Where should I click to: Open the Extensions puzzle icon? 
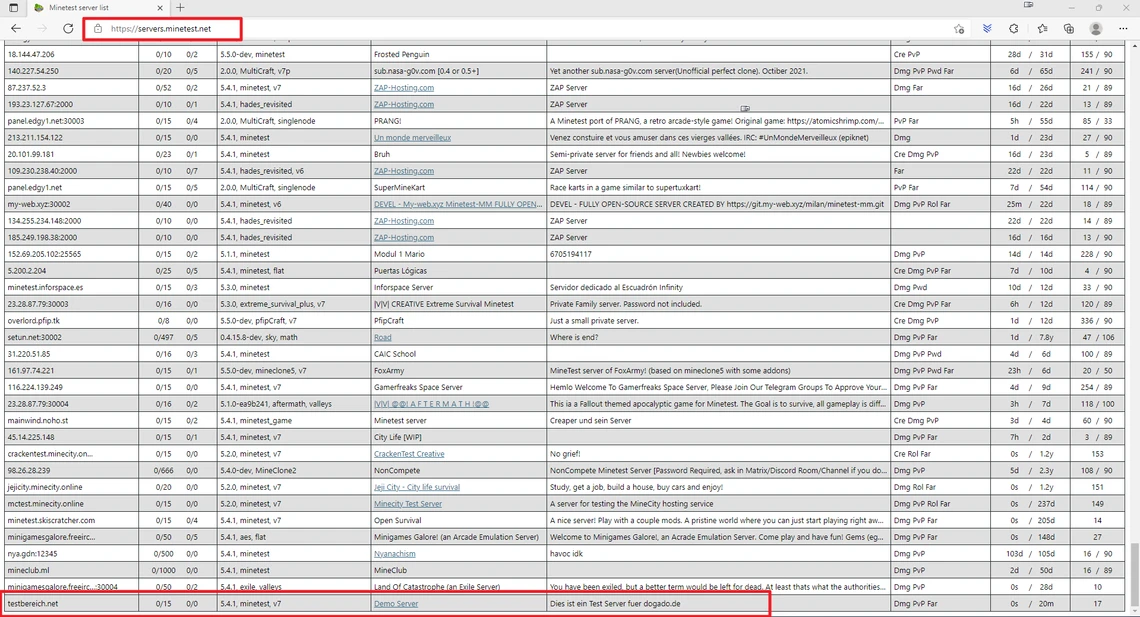point(1014,29)
